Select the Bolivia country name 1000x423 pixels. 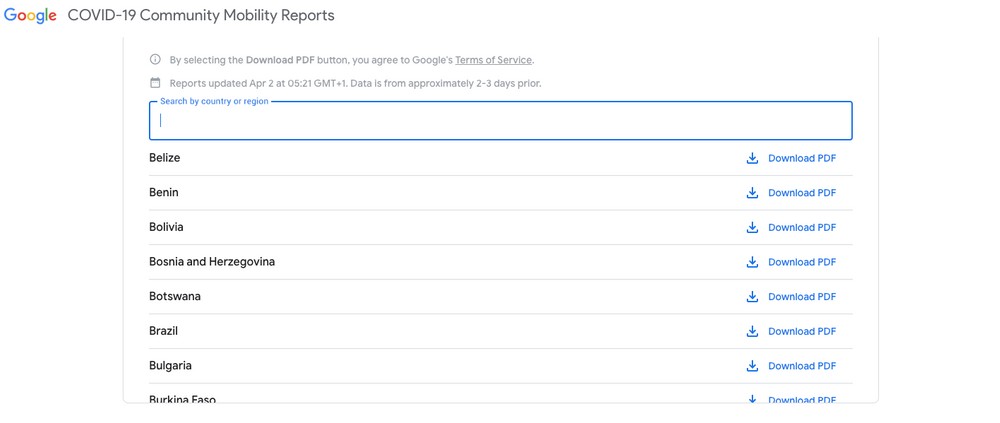click(166, 227)
